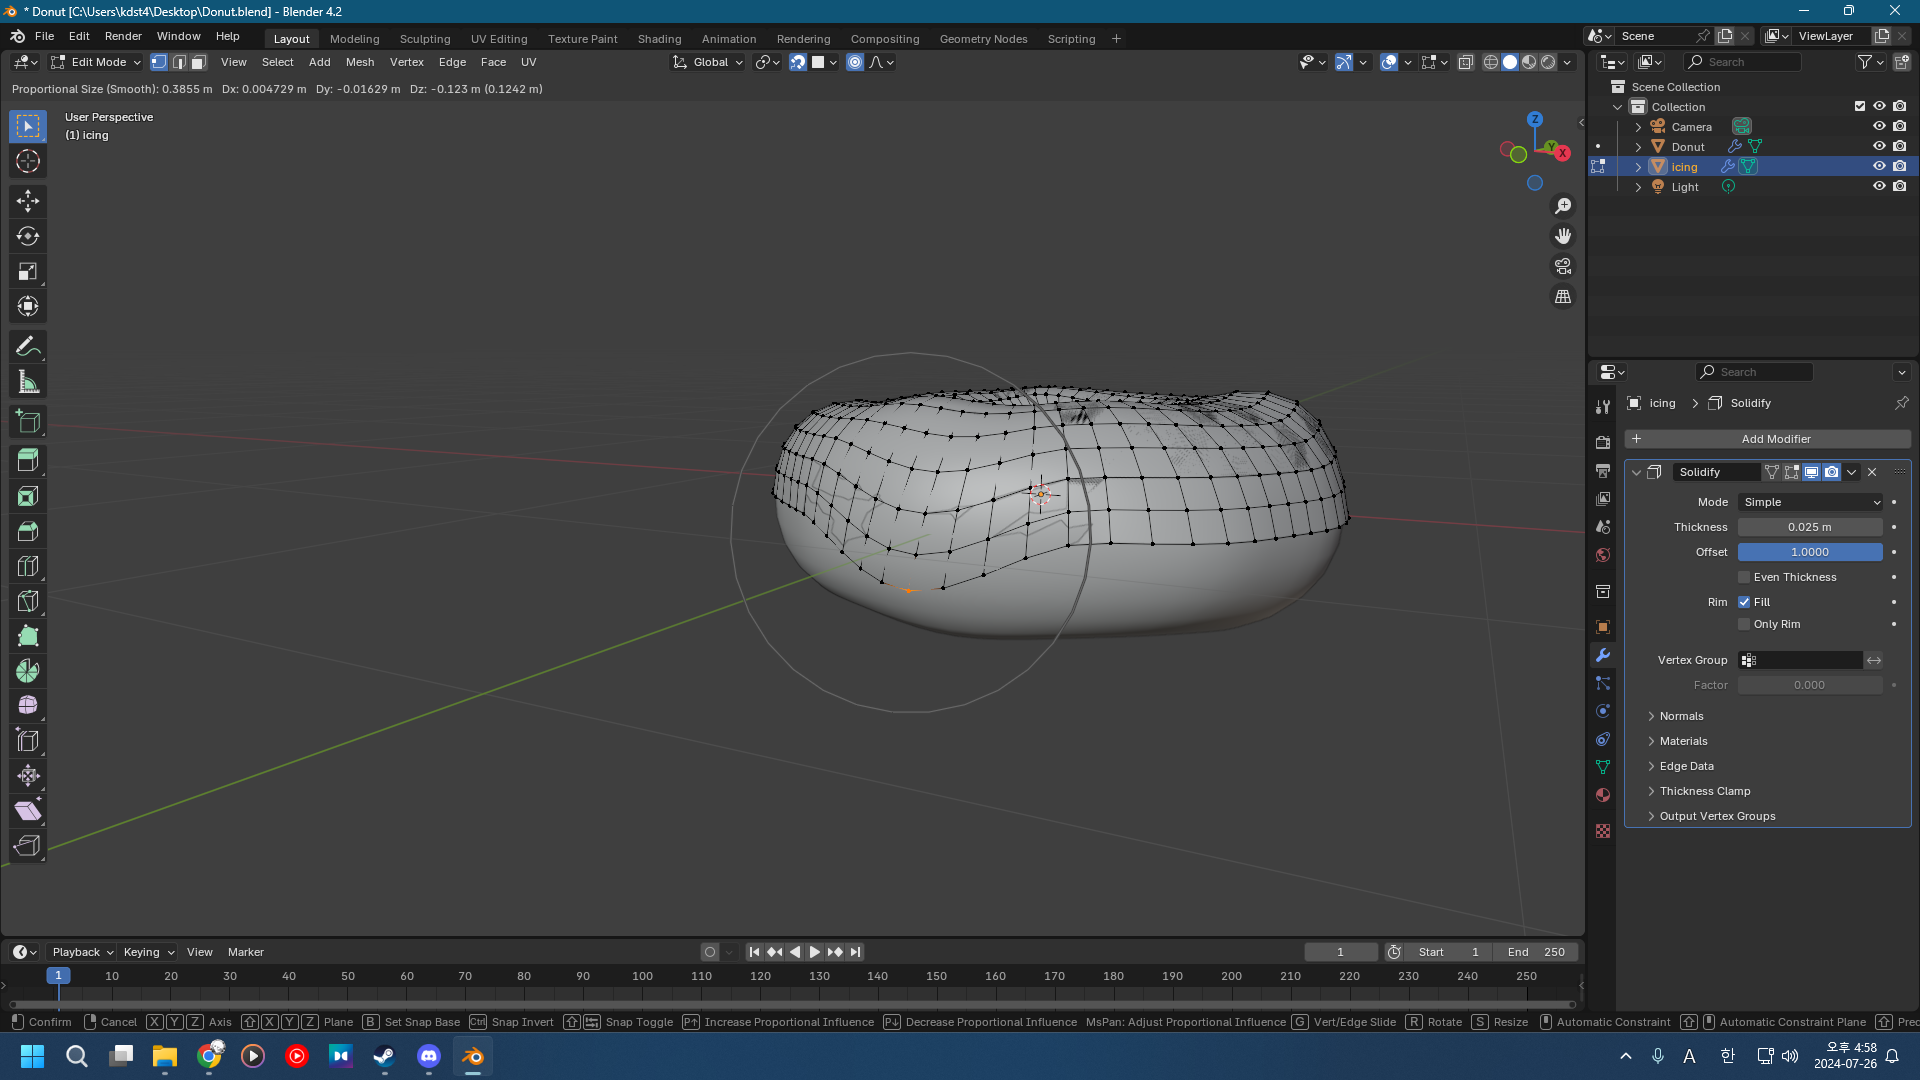Activate the Measure tool
Viewport: 1920px width, 1080px height.
point(28,382)
